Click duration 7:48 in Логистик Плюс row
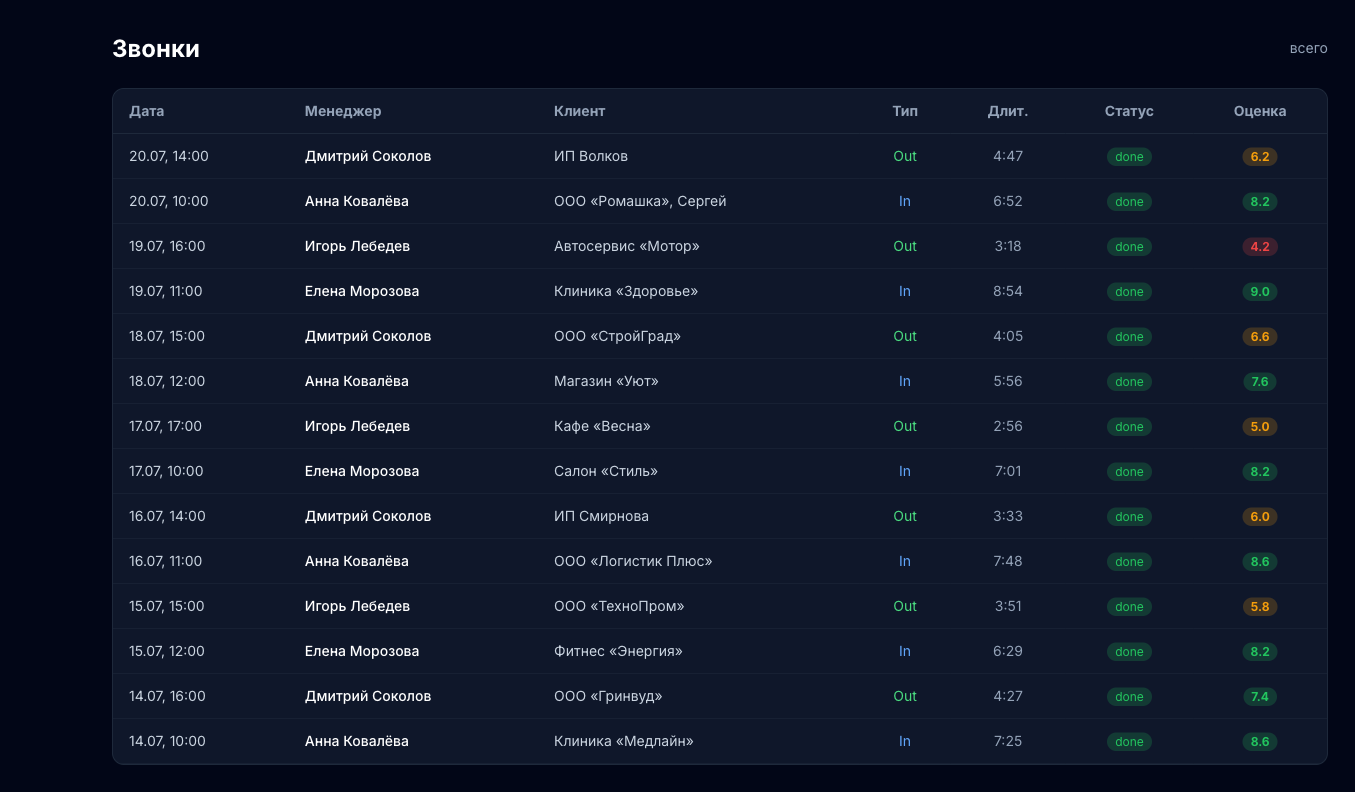 click(x=1008, y=561)
